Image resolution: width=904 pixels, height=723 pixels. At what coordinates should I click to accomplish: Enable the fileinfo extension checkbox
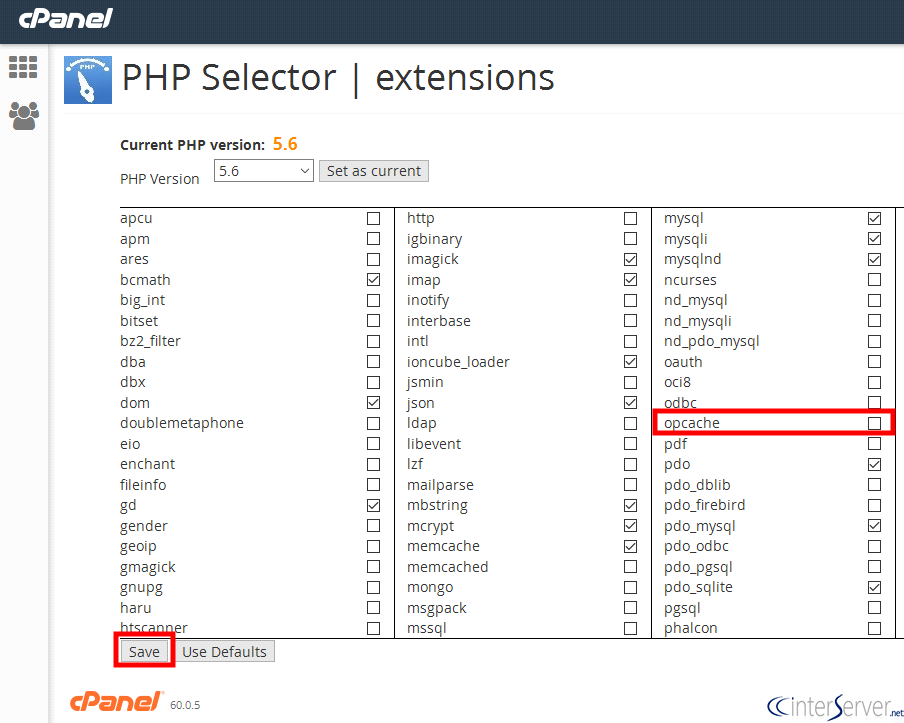[374, 485]
